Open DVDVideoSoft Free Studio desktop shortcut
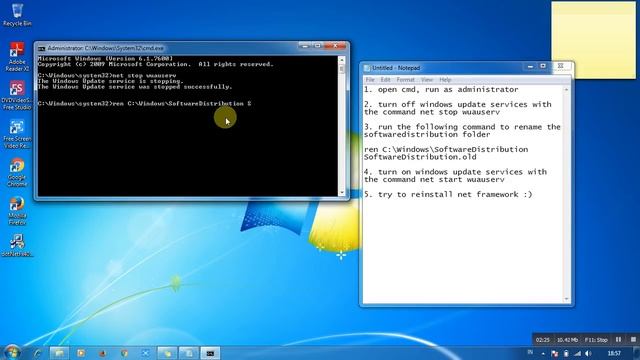 [x=17, y=95]
